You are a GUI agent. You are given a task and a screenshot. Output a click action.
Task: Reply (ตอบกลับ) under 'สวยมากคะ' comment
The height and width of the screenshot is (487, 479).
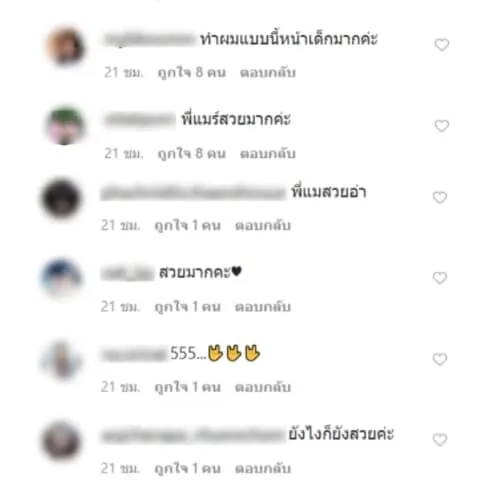pyautogui.click(x=263, y=307)
